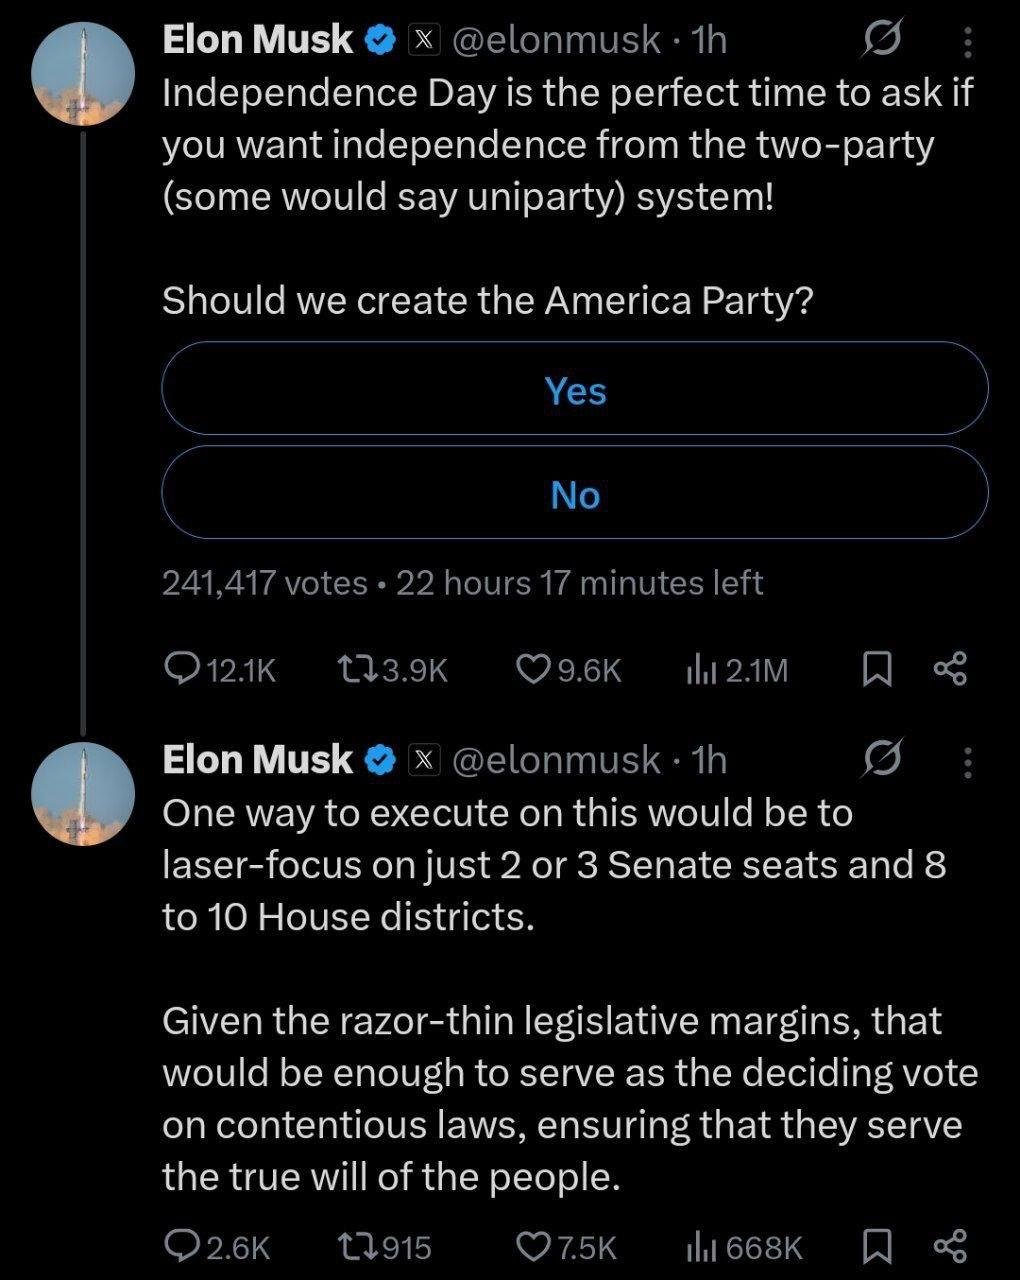Image resolution: width=1020 pixels, height=1280 pixels.
Task: Open Grok icon on poll tweet
Action: click(882, 40)
